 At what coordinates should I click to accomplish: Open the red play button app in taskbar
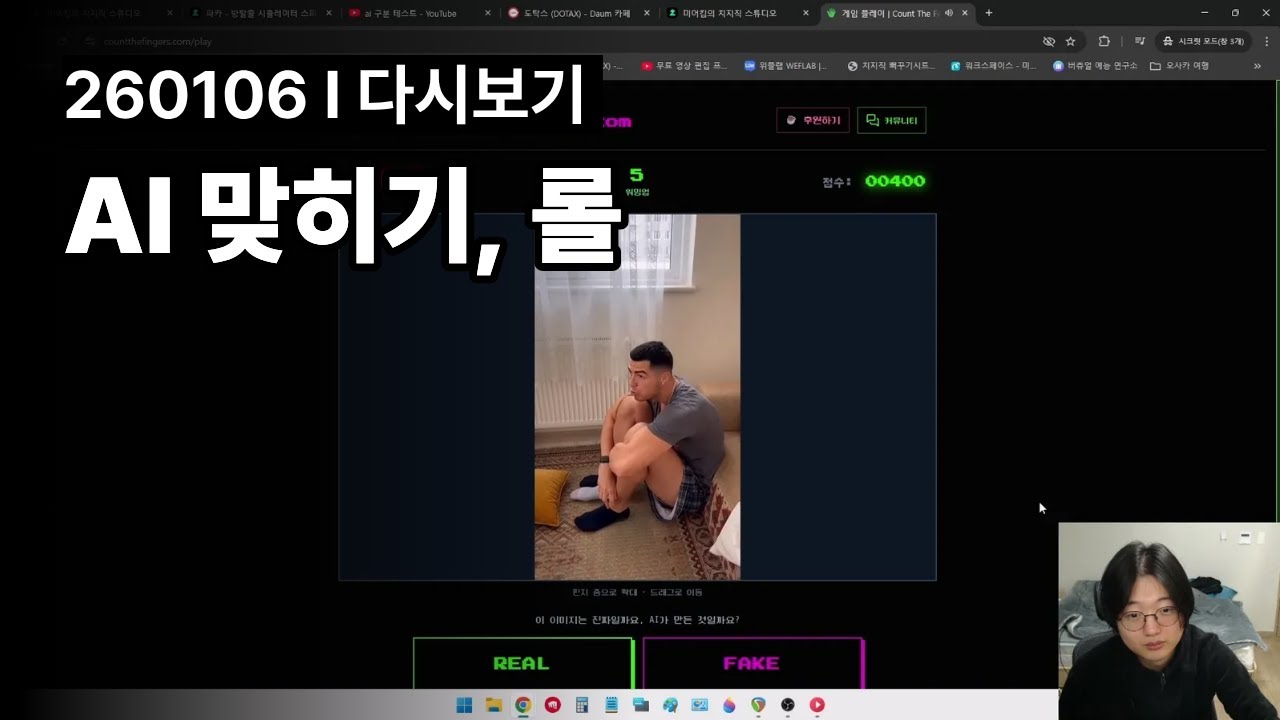817,705
